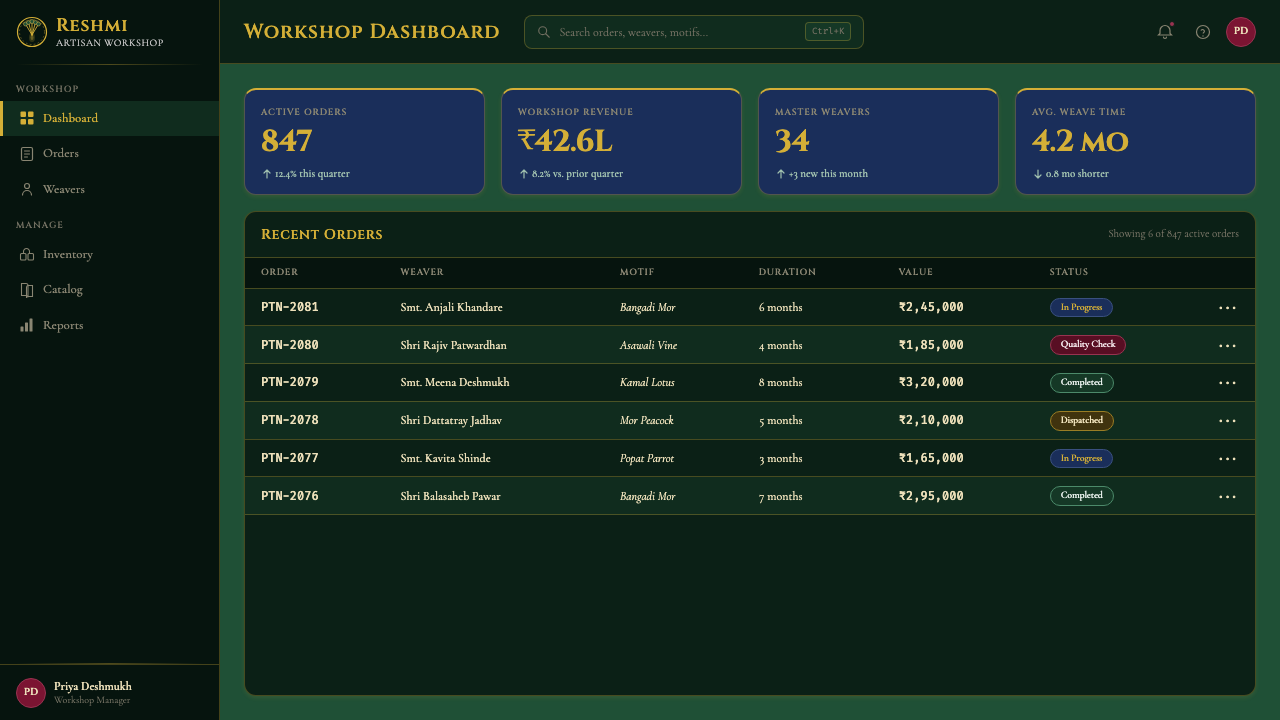Click the Quality Check status badge
Screen dimensions: 1280x720
[x=1088, y=345]
